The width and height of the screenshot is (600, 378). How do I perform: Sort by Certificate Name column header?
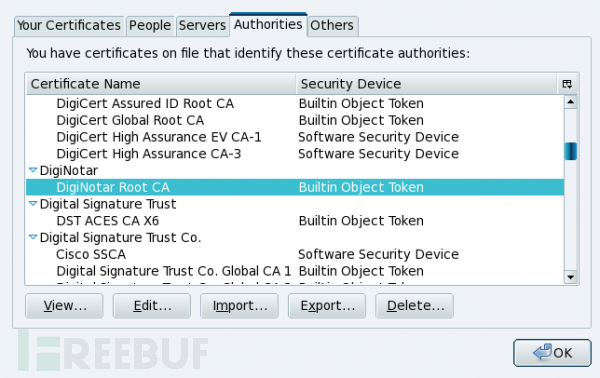(161, 84)
